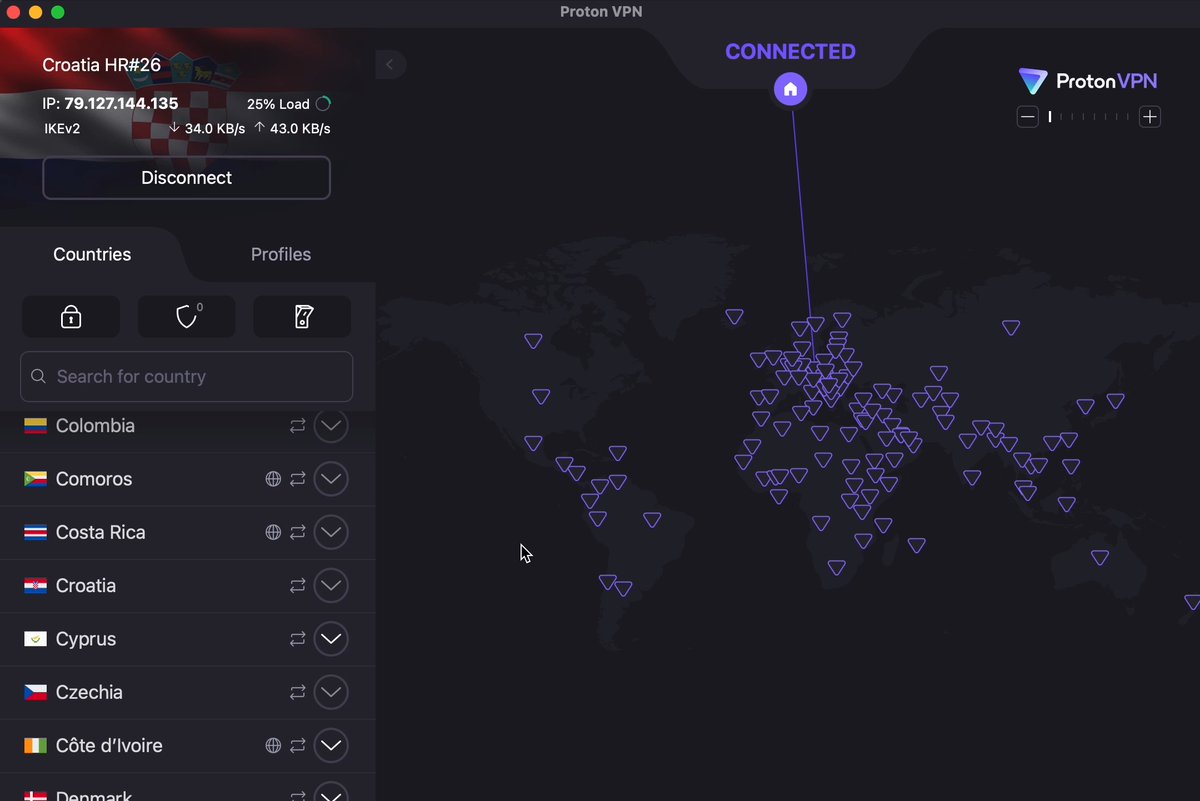Click Costa Rica P2P arrows icon

[298, 532]
